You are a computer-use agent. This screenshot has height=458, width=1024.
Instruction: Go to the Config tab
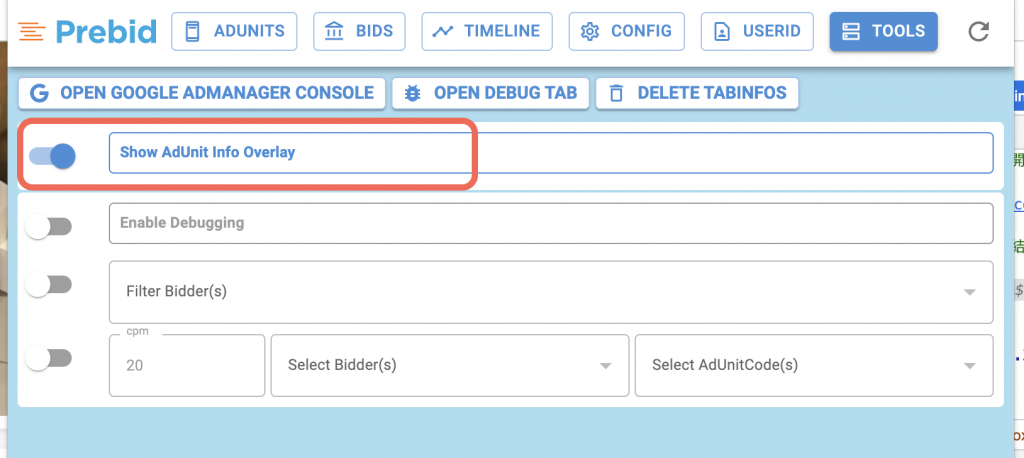[626, 31]
